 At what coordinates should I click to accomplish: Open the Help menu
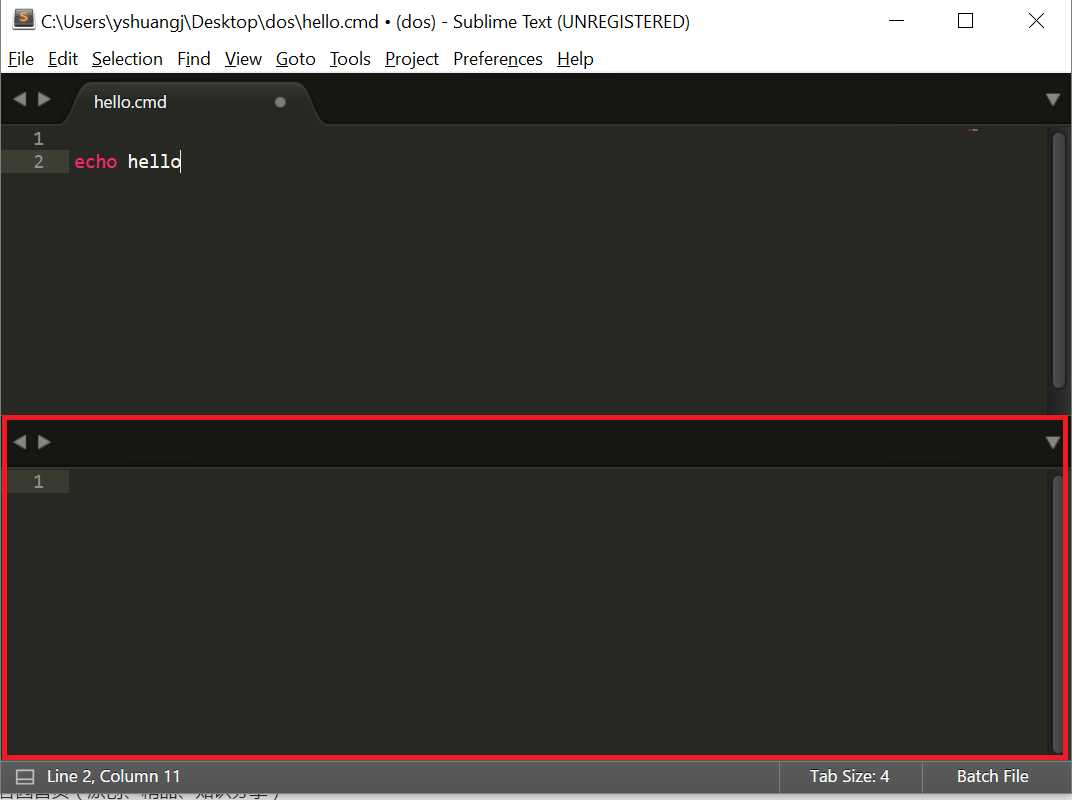[x=575, y=59]
